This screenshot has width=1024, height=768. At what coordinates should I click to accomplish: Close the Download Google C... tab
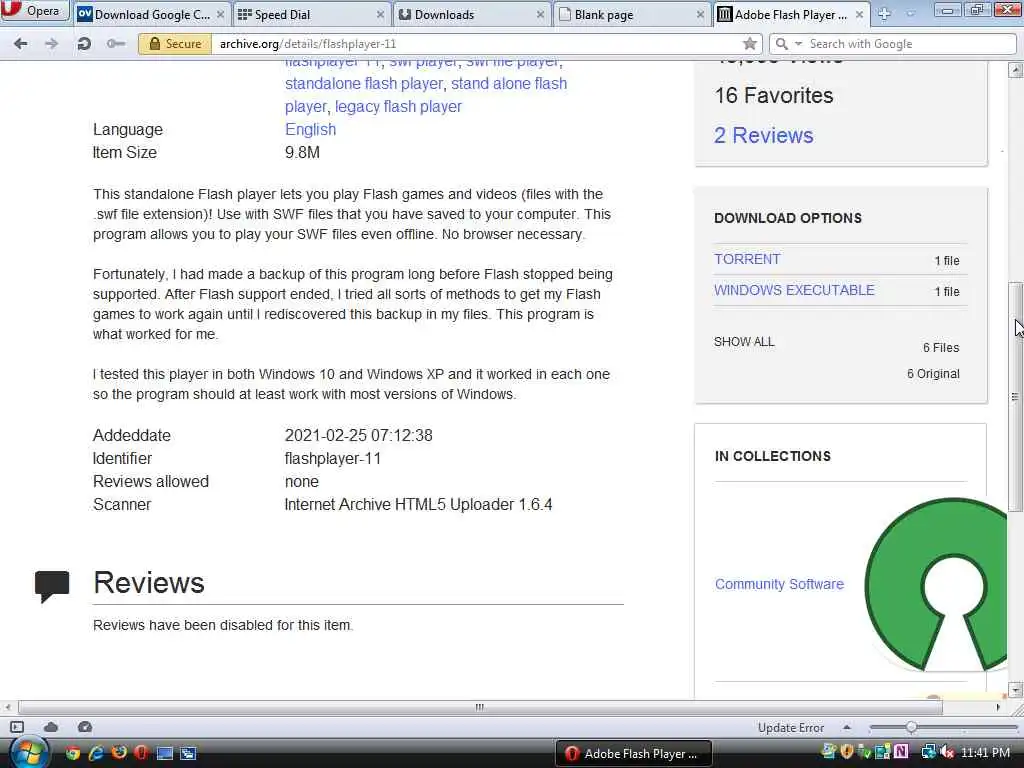click(221, 14)
